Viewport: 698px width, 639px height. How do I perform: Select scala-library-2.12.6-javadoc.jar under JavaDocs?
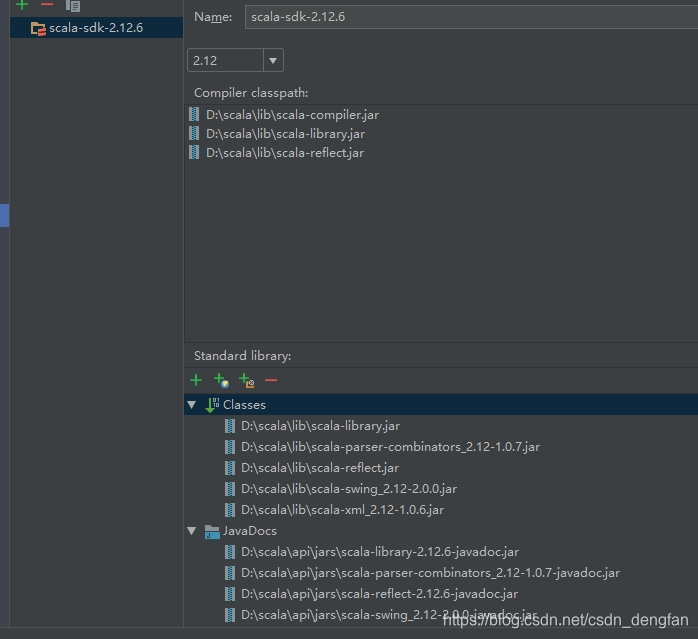pyautogui.click(x=380, y=552)
